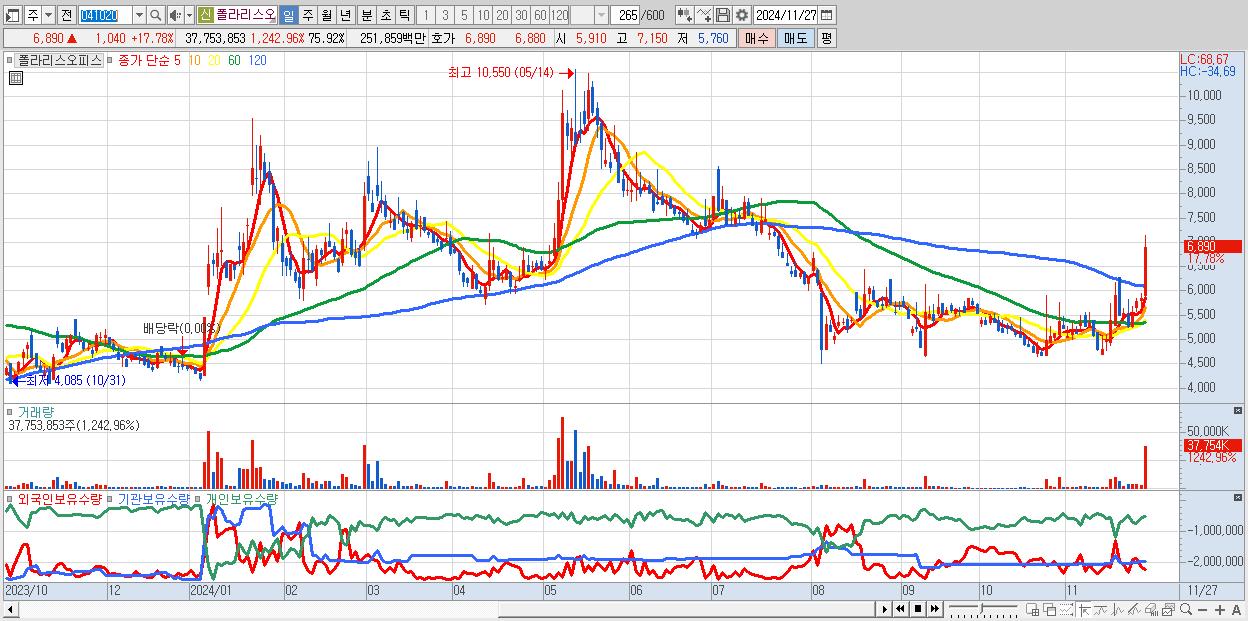Click the panel layout icon at toolbar start
Screen dimensions: 1248x621
tap(13, 15)
